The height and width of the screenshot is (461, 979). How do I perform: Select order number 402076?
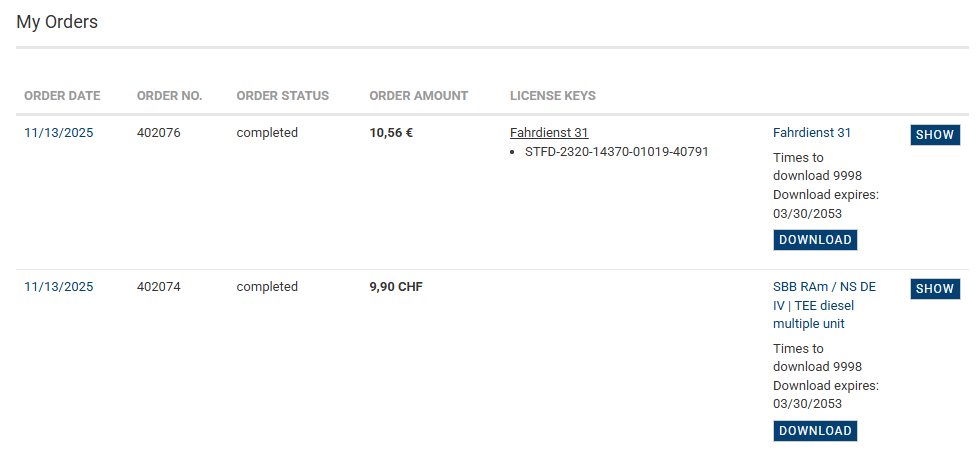(x=159, y=133)
